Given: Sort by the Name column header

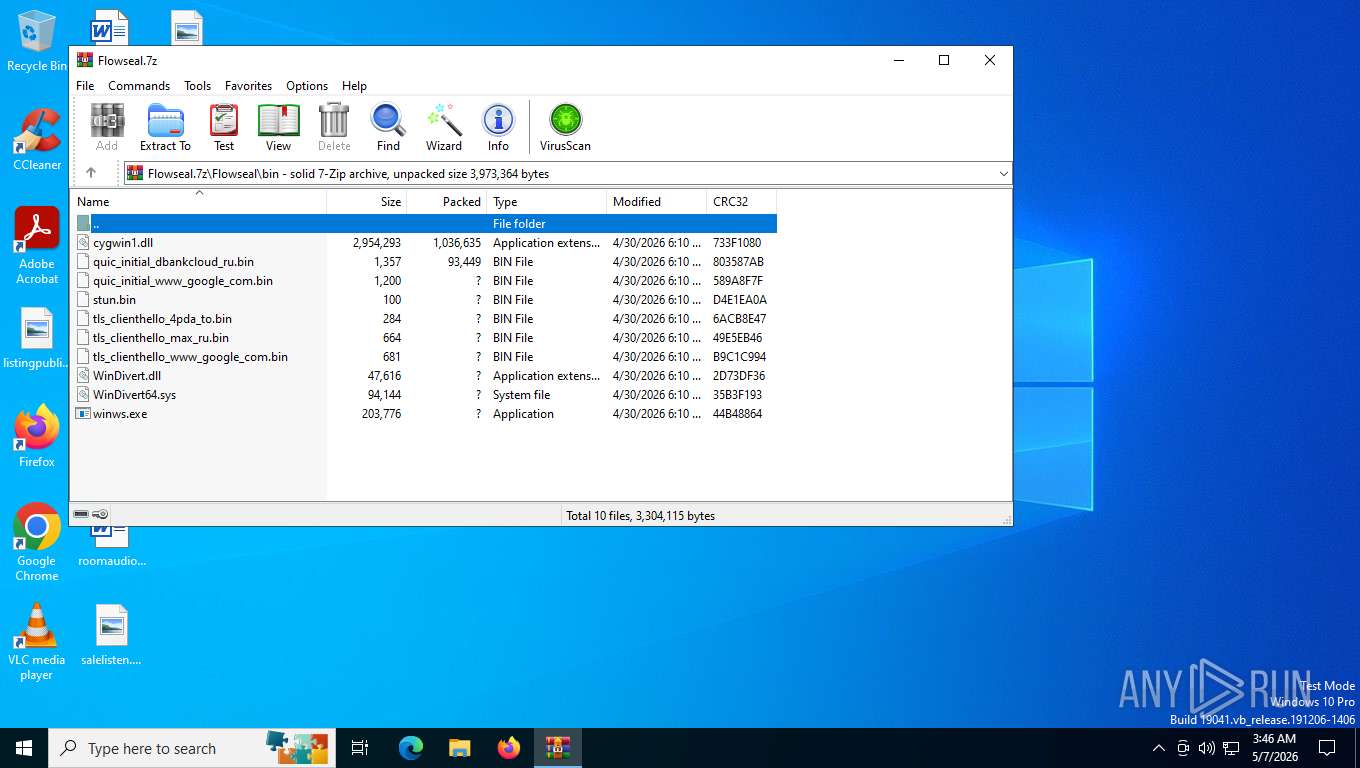Looking at the screenshot, I should (x=198, y=201).
